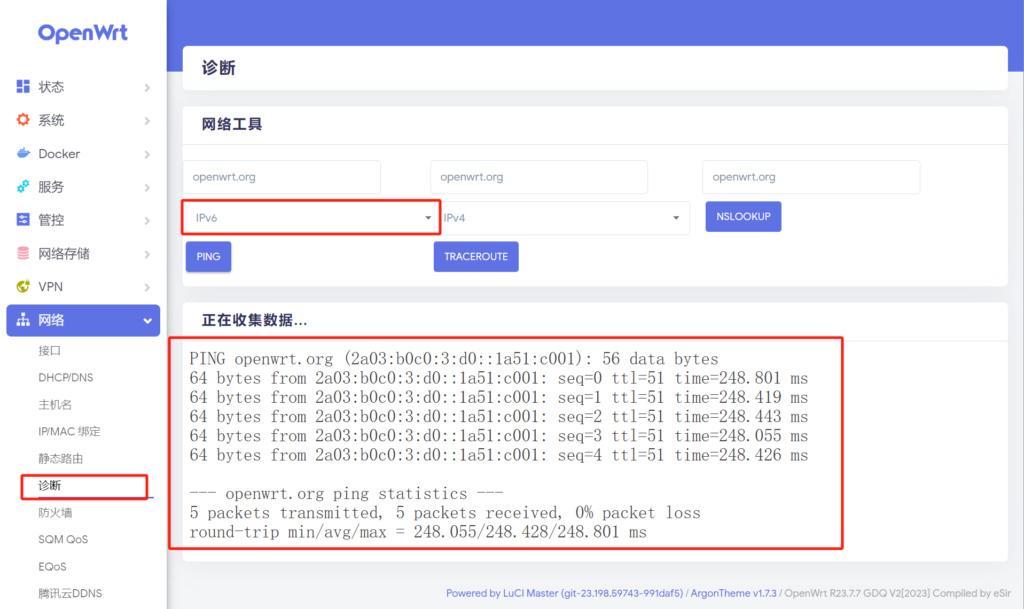Go to 接口 submenu item

[x=50, y=351]
